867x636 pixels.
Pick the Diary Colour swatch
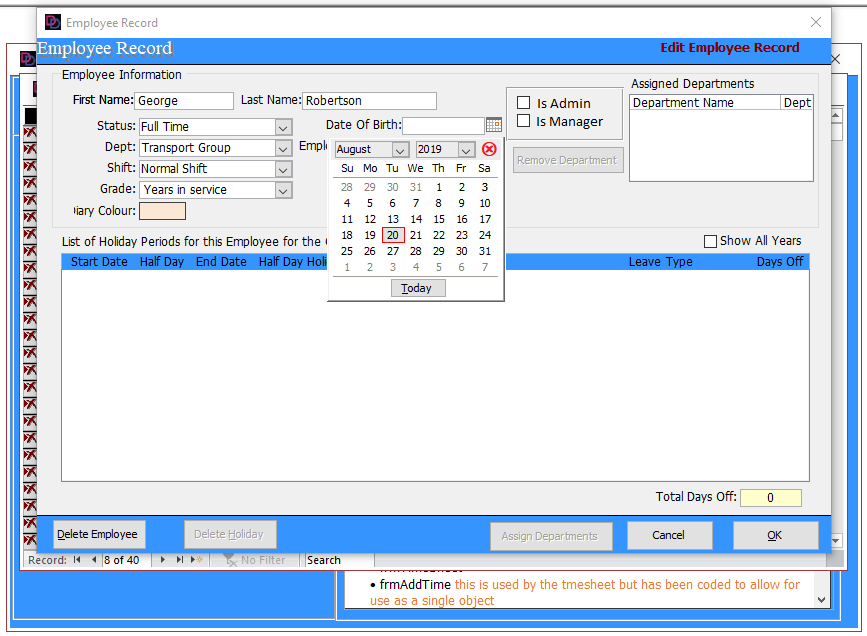point(162,211)
